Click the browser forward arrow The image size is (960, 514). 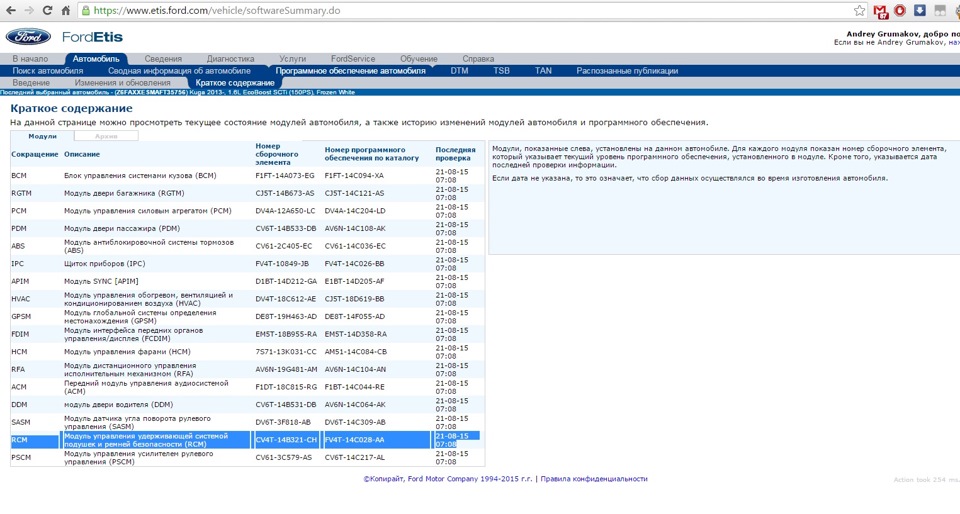pos(29,10)
